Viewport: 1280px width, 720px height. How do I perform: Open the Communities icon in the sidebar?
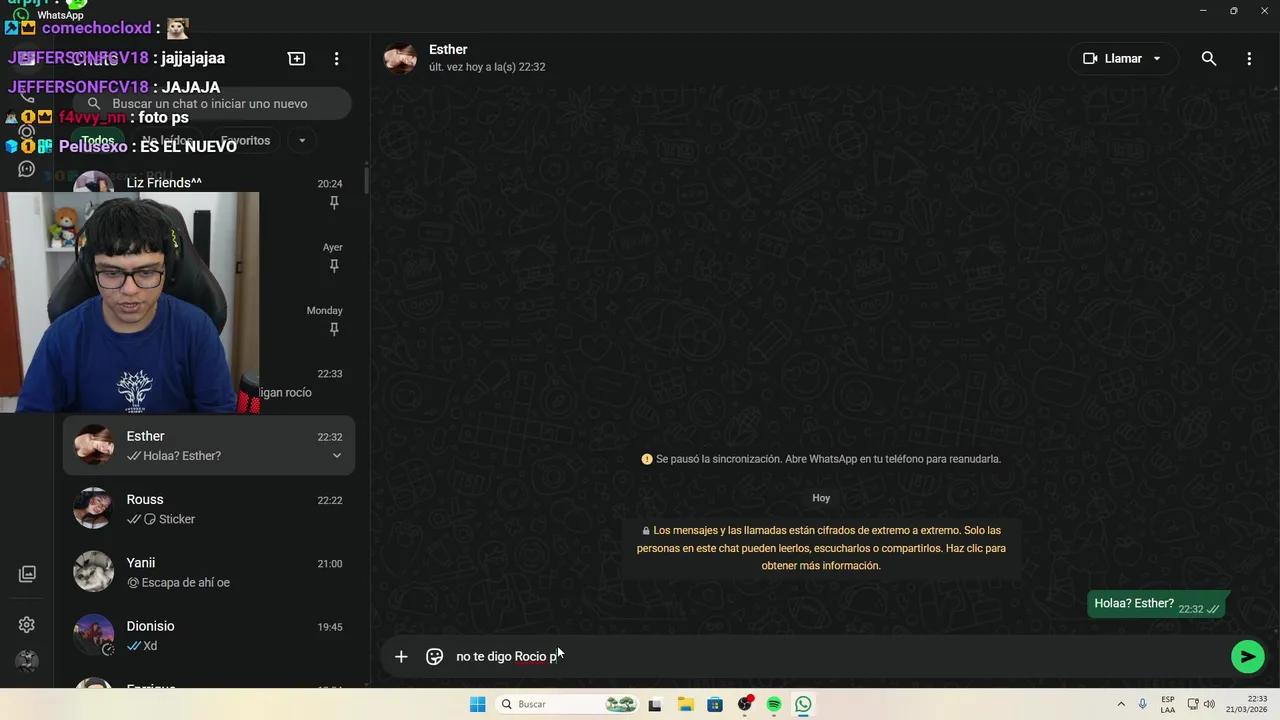coord(27,169)
